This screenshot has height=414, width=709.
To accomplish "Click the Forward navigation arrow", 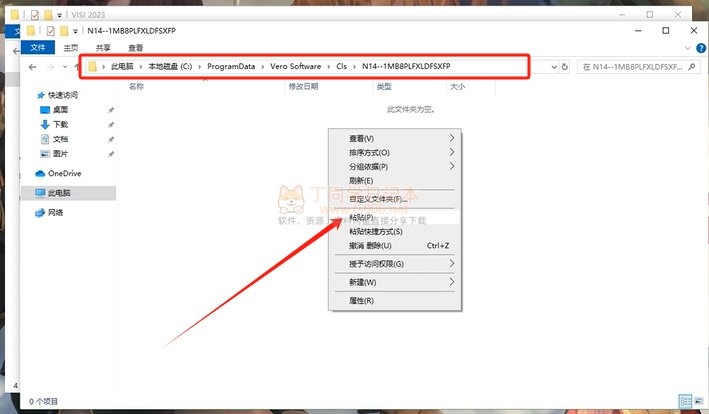I will click(50, 67).
